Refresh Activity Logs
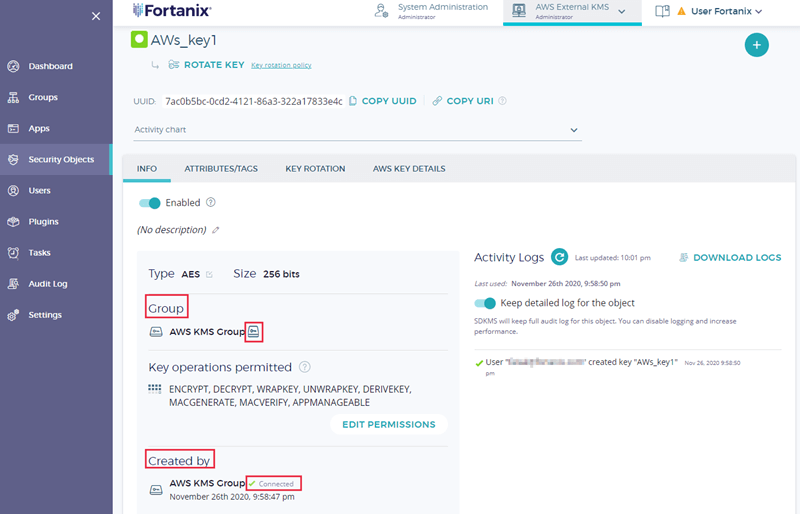Screen dimensions: 800x514 [x=559, y=257]
